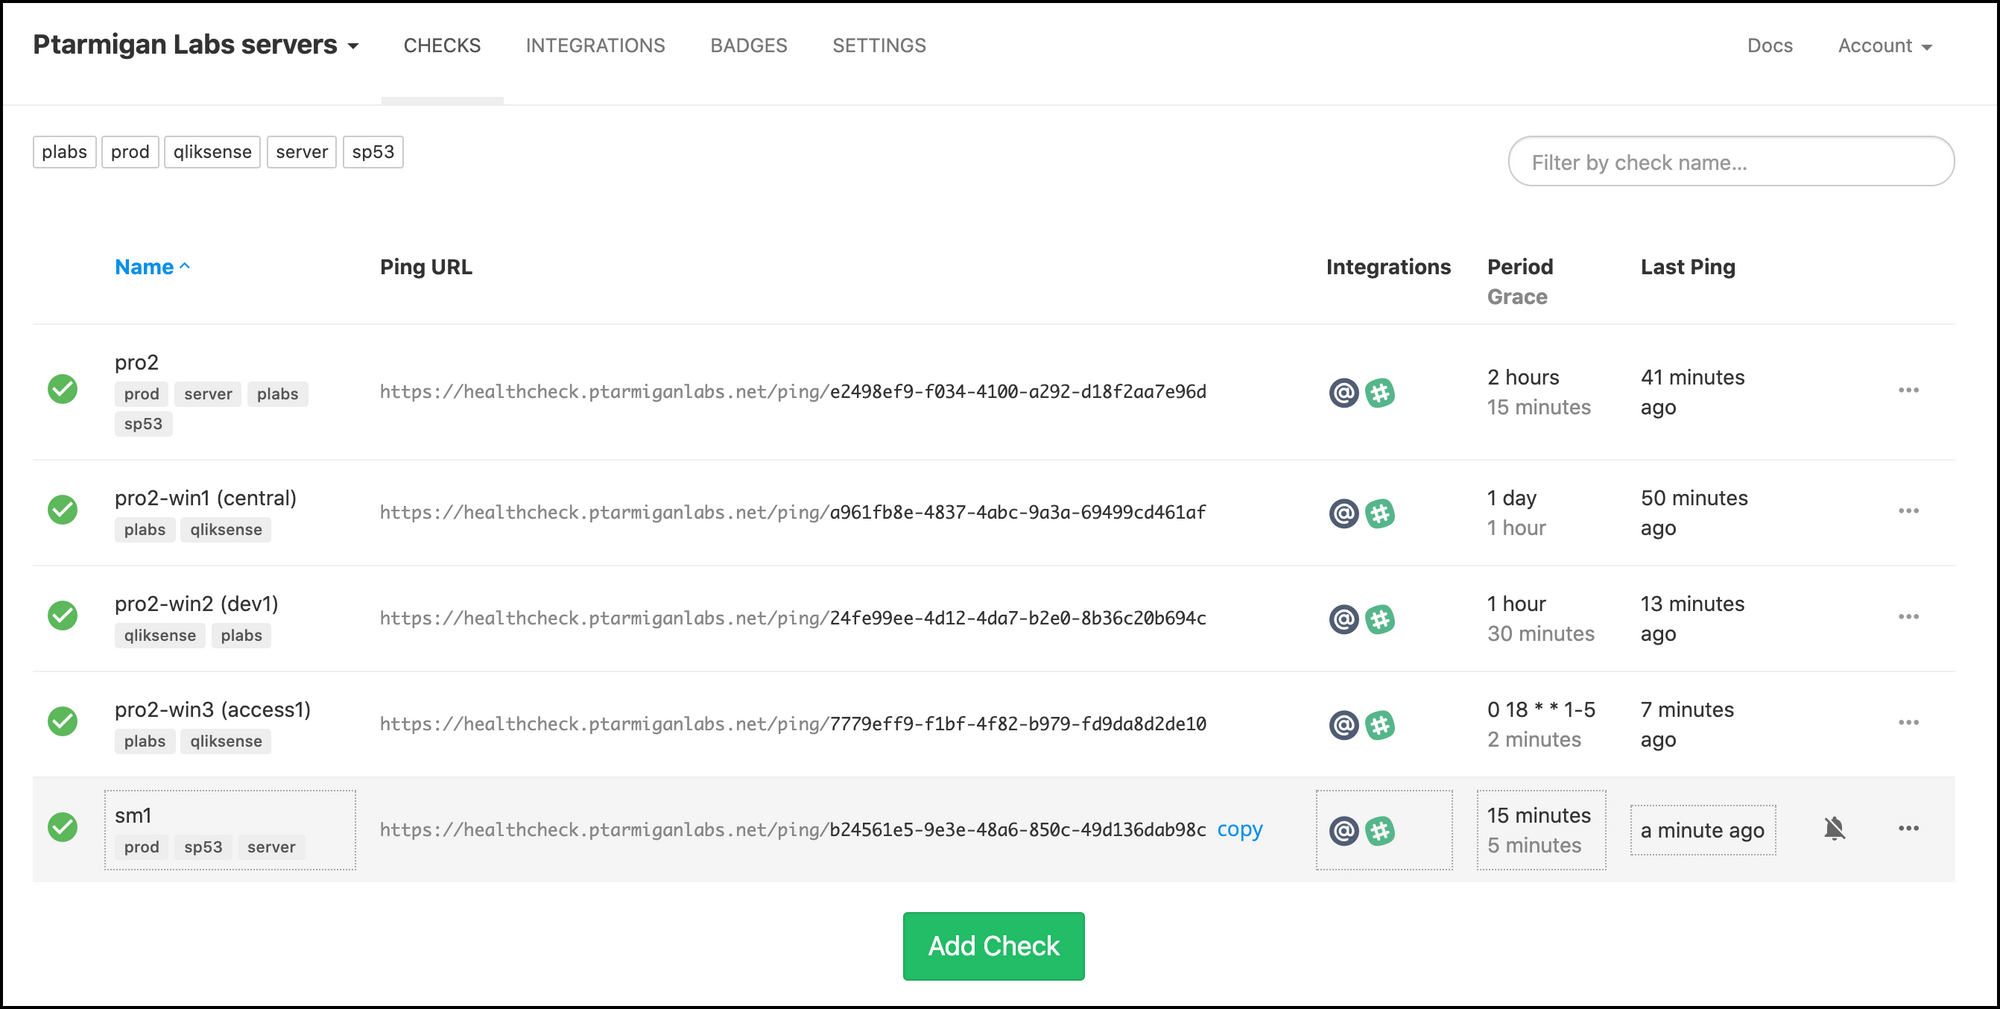The height and width of the screenshot is (1009, 2000).
Task: Click the status checkmark for pro2-win1 (central)
Action: (x=63, y=510)
